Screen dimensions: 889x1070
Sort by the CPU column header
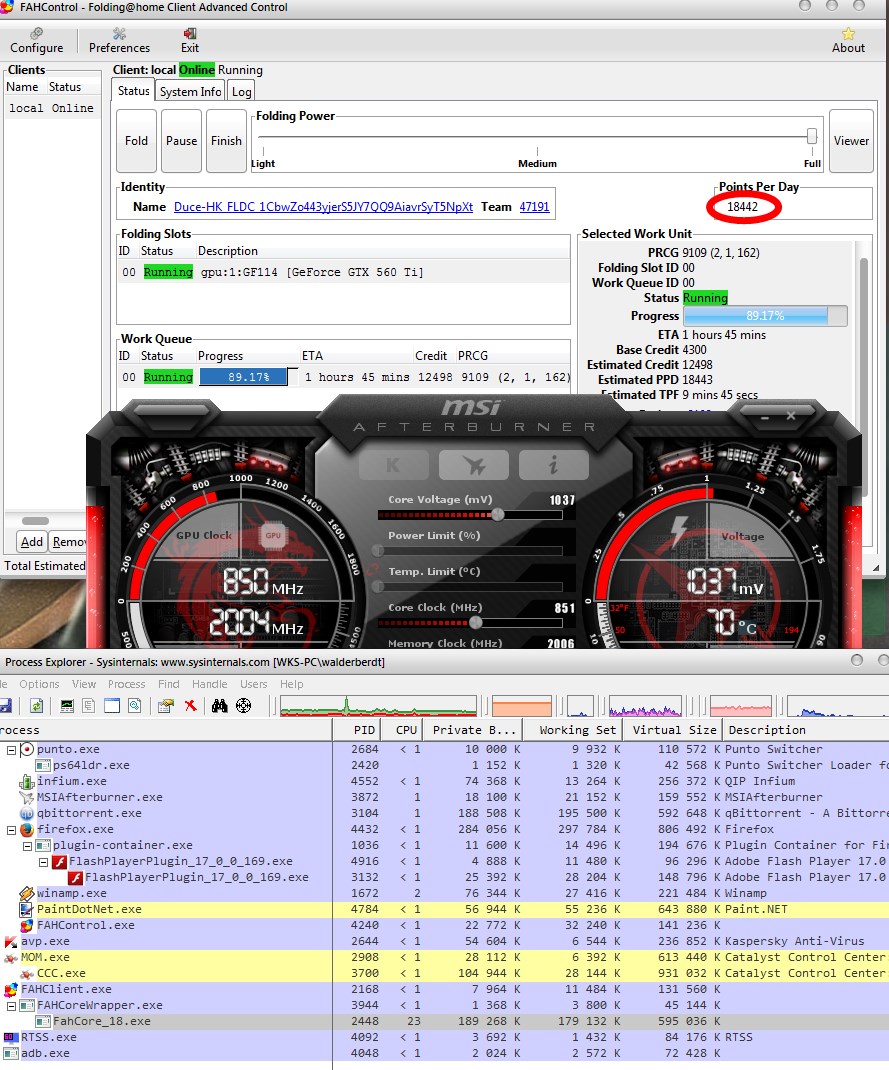pyautogui.click(x=402, y=730)
